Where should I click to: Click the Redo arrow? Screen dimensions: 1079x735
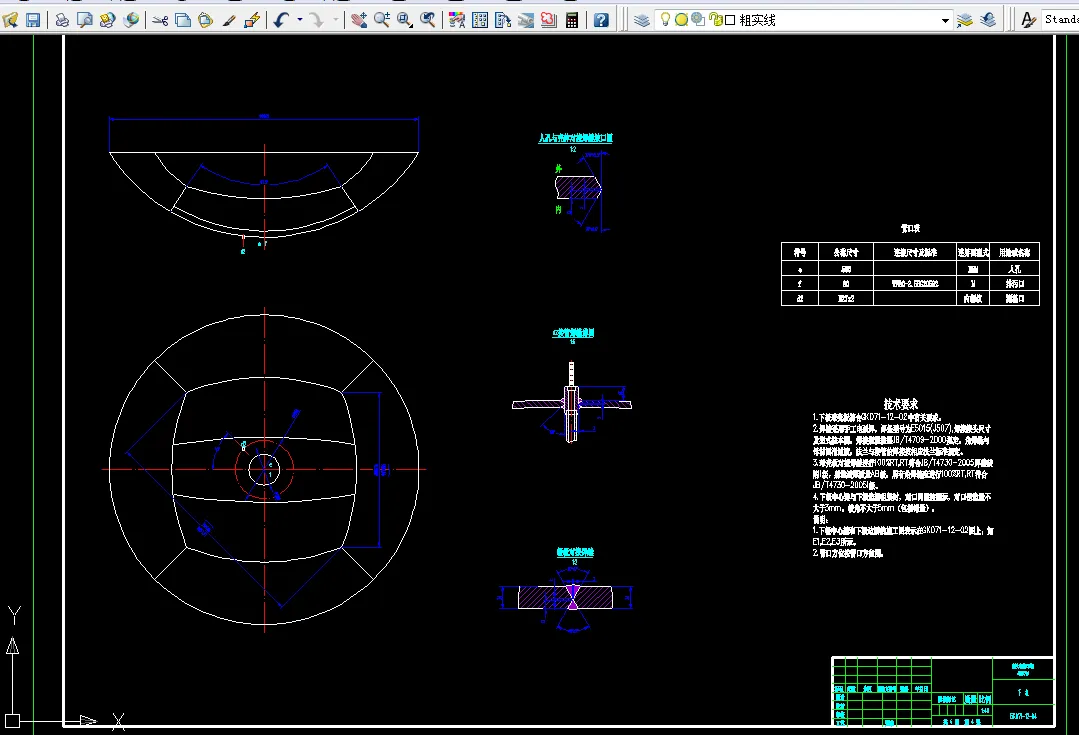pyautogui.click(x=317, y=20)
